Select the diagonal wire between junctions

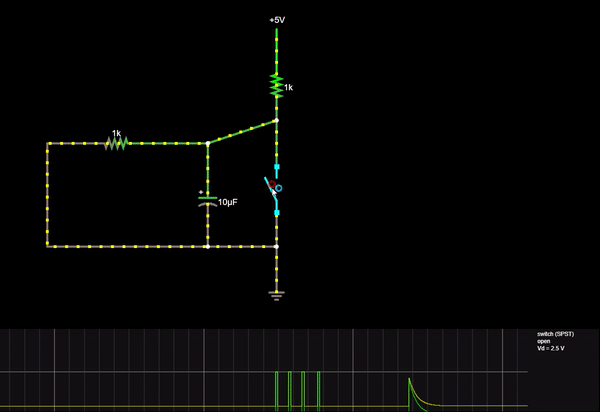(242, 132)
